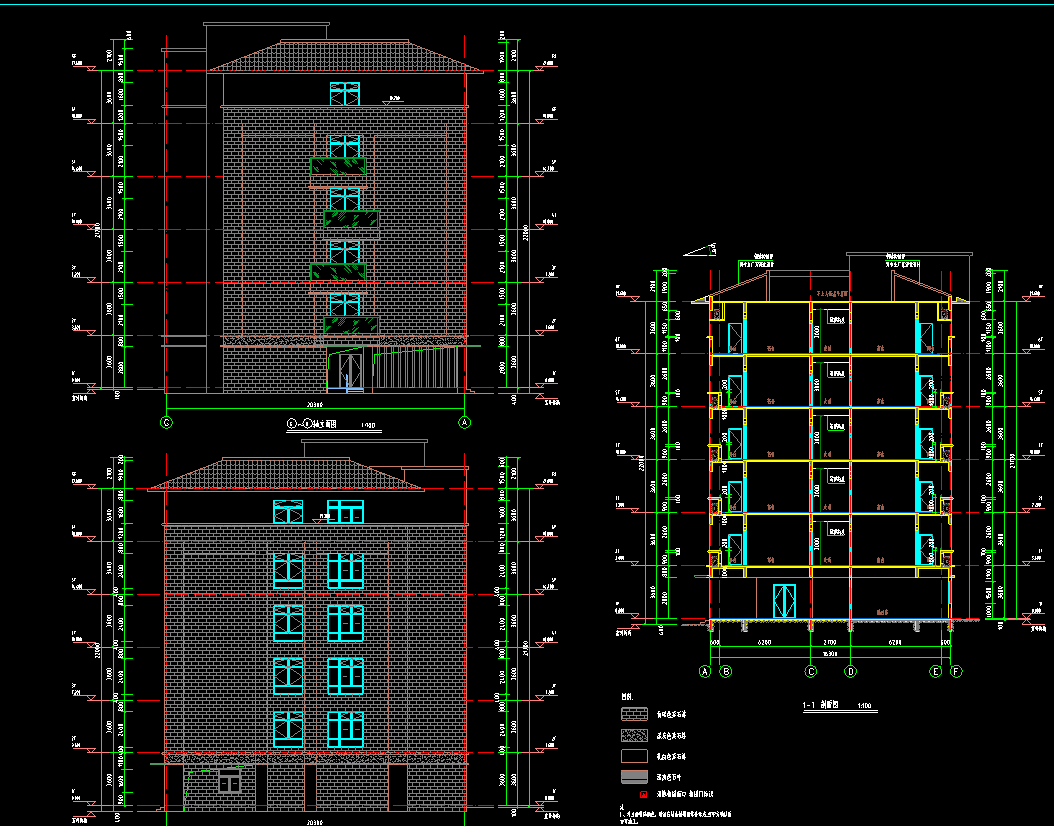
Task: Pick grid bubble D below the section drawing
Action: point(850,672)
